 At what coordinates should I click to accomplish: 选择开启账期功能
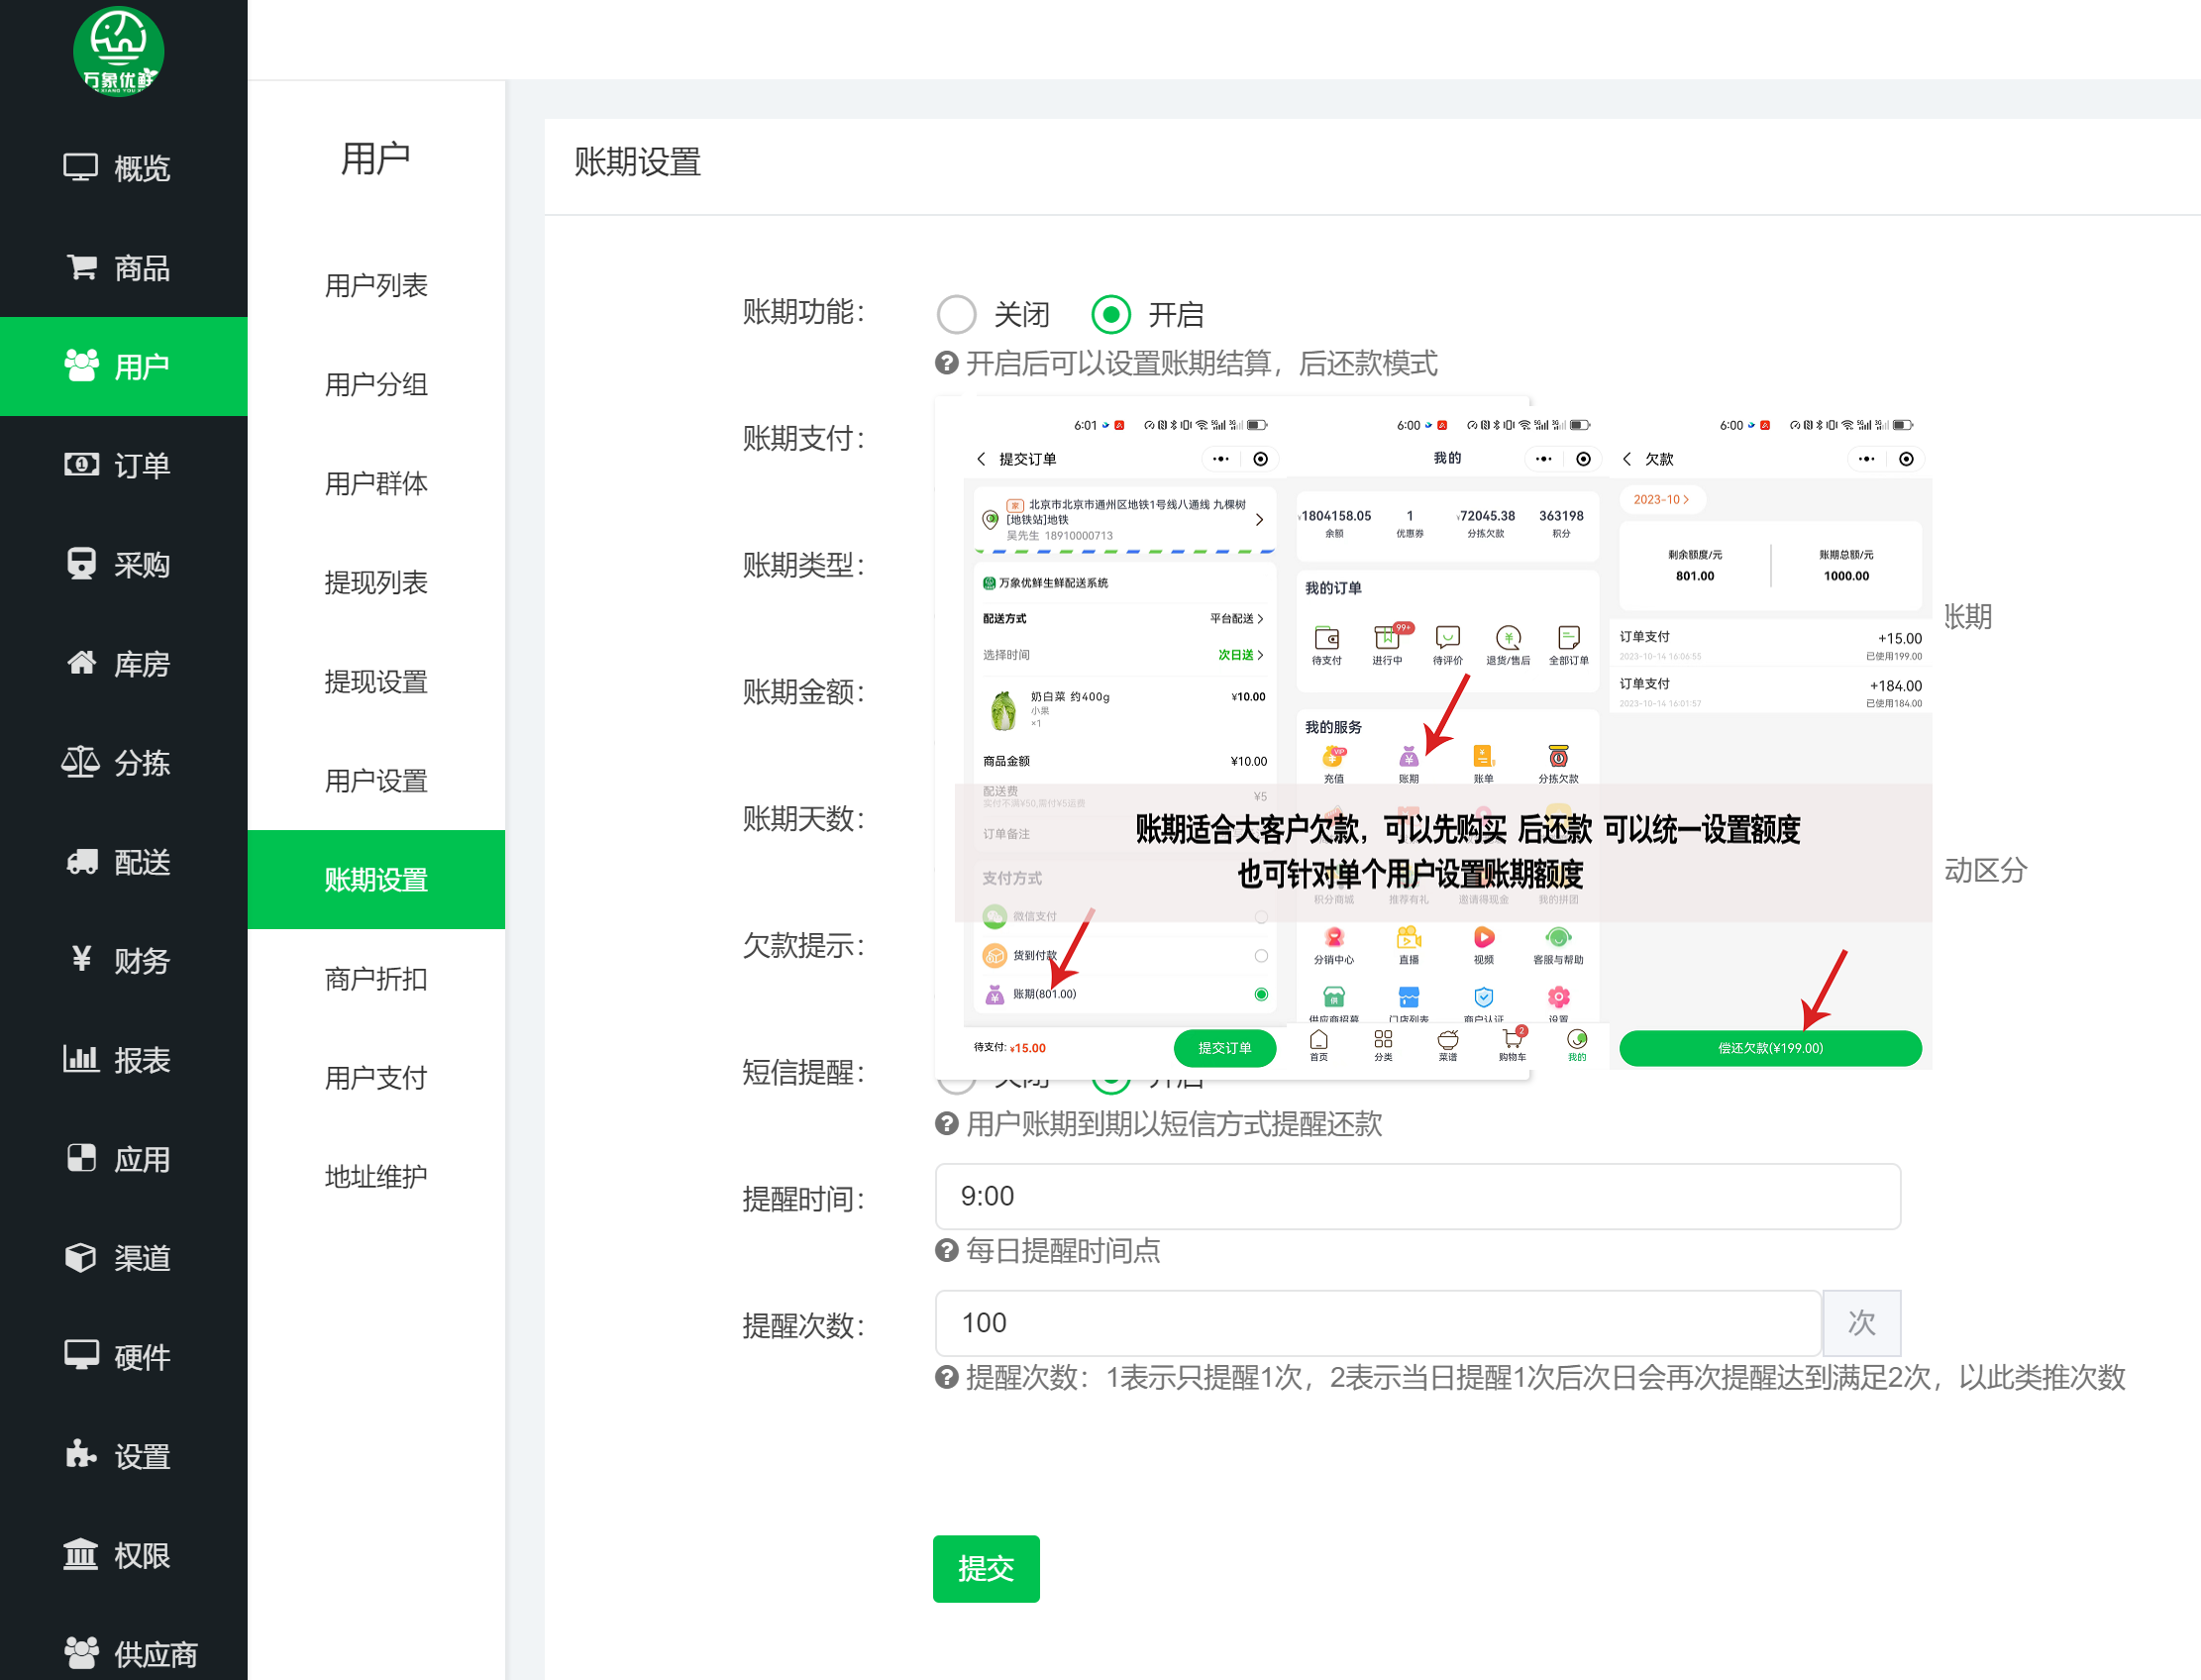point(1110,314)
